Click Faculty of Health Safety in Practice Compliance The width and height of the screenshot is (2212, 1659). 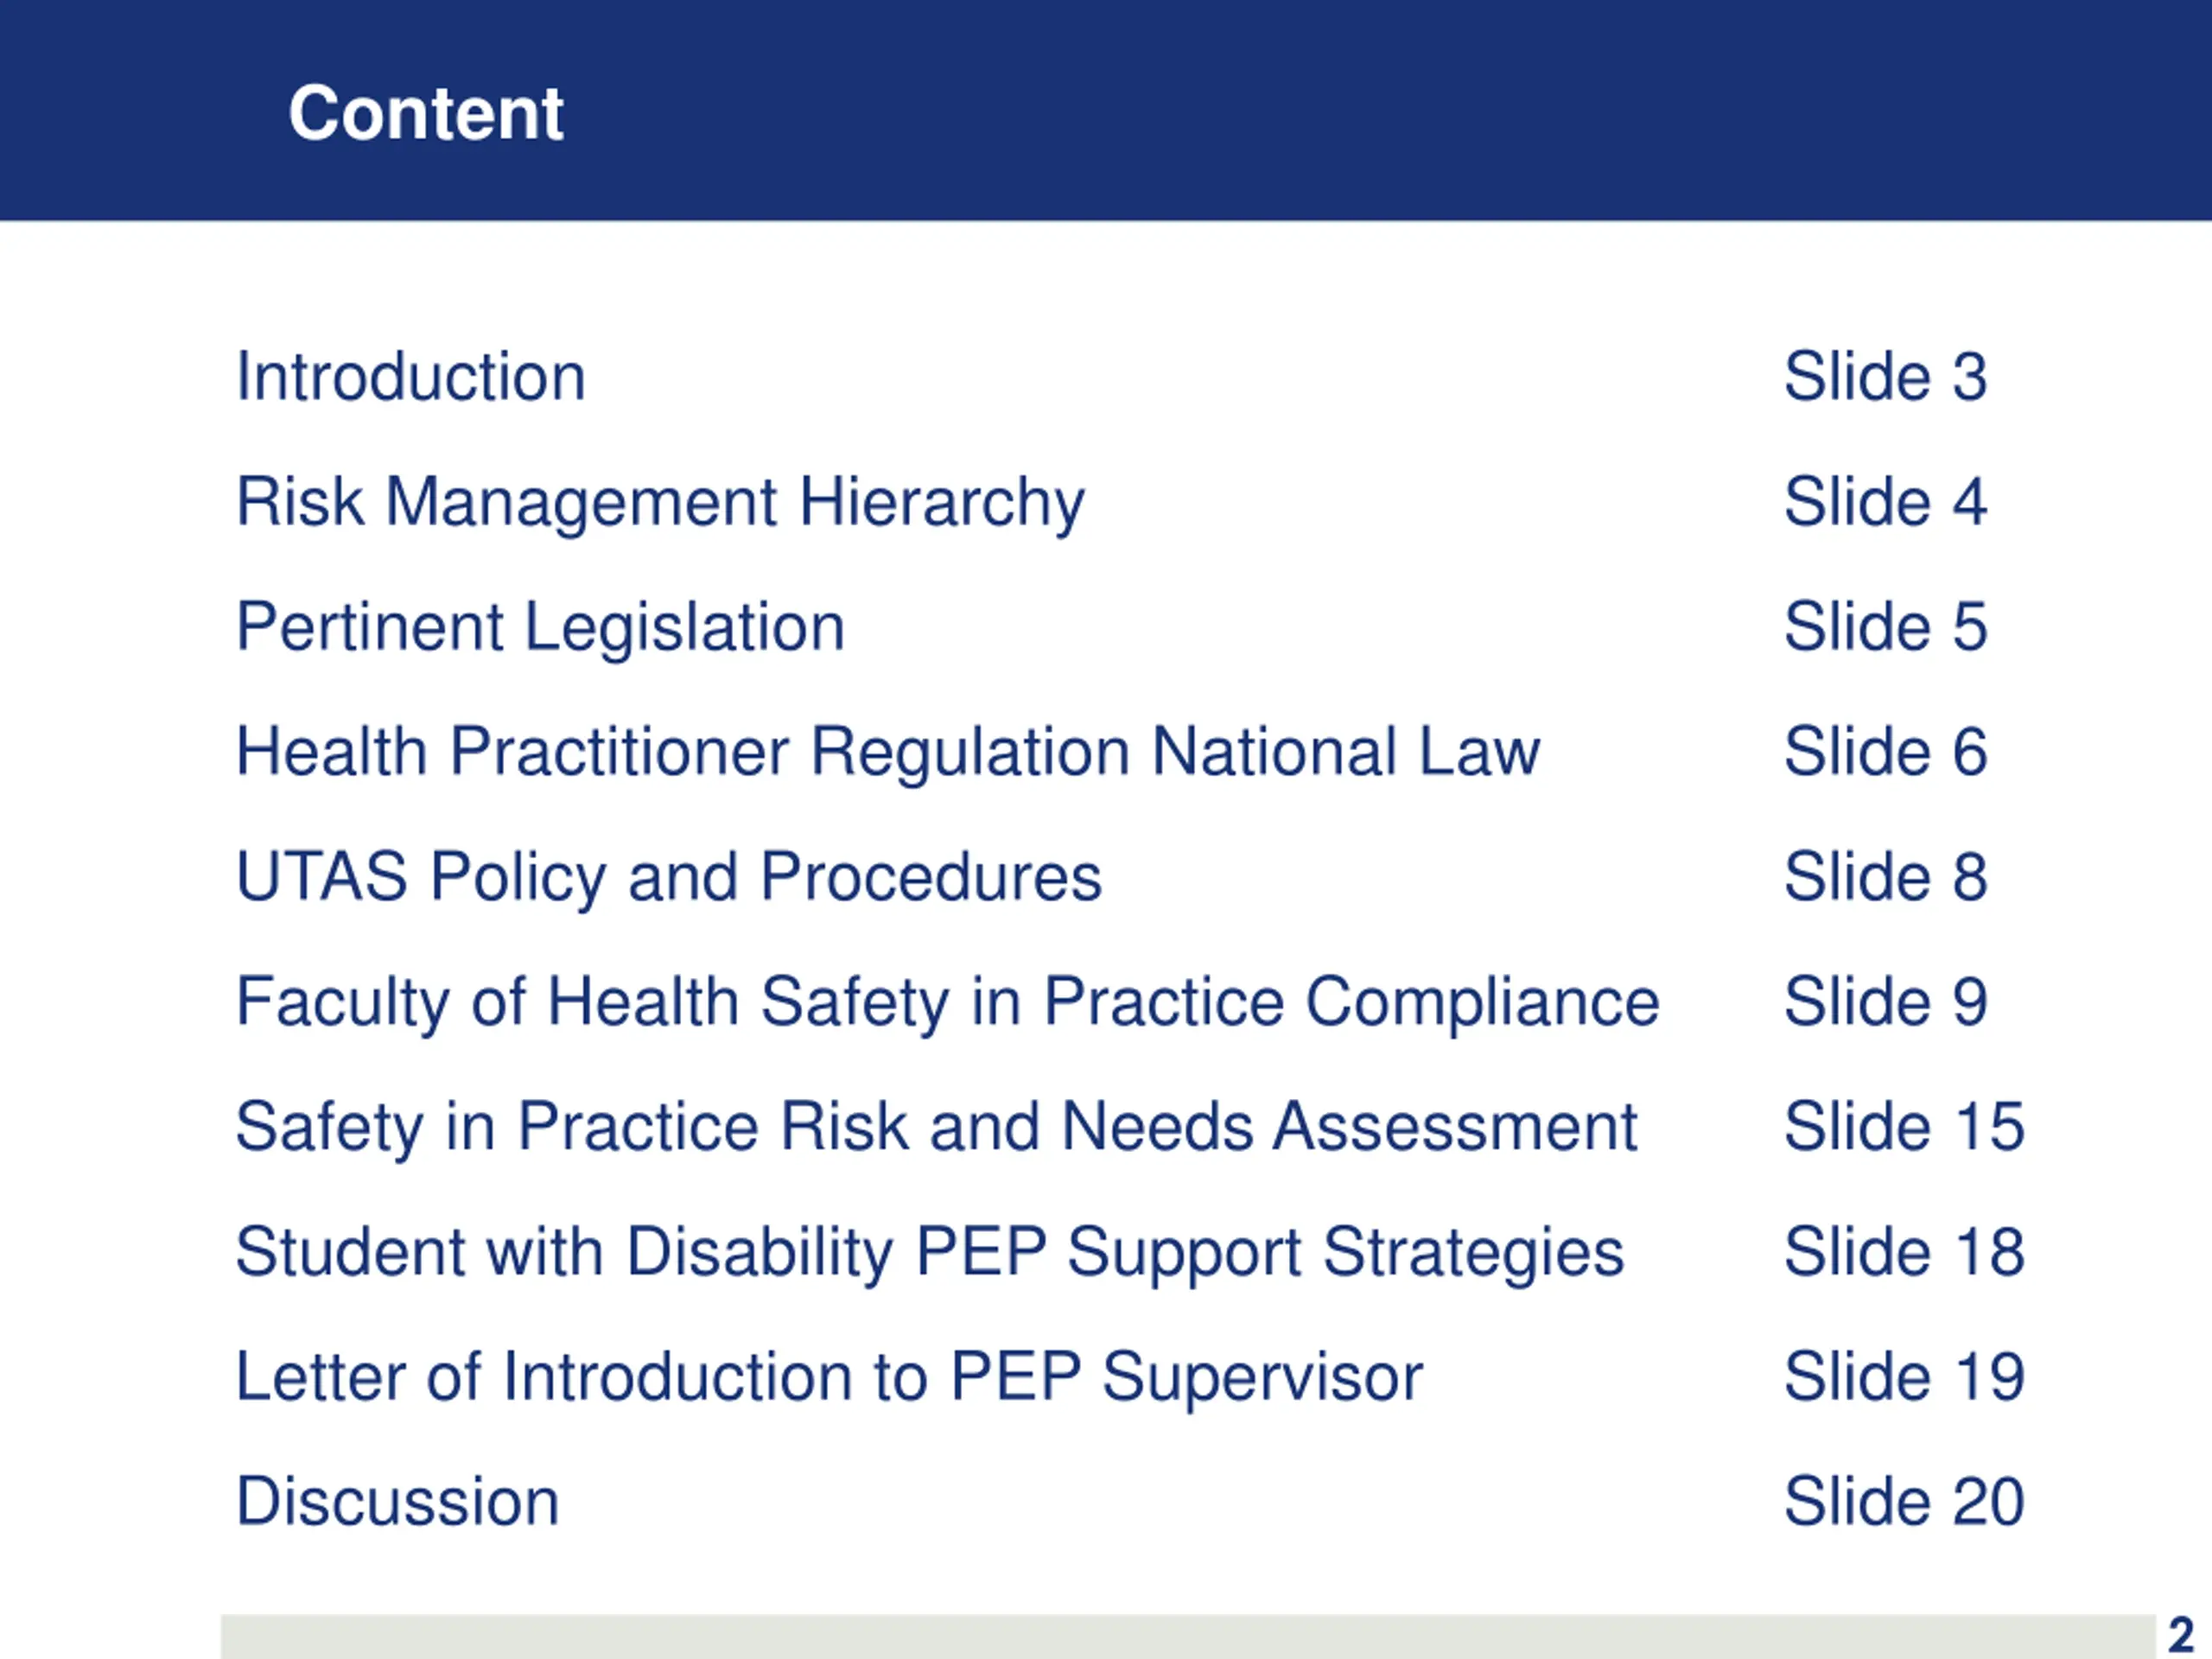pos(947,1002)
